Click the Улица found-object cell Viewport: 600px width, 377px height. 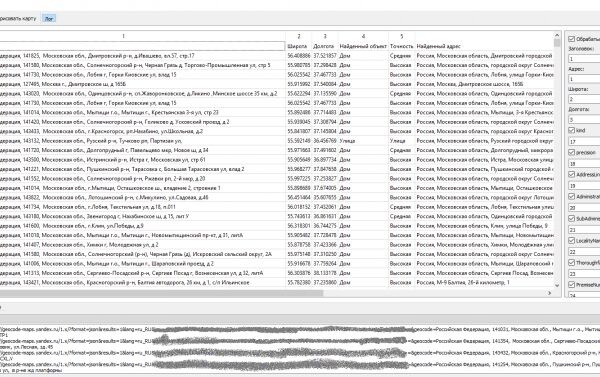coord(363,141)
